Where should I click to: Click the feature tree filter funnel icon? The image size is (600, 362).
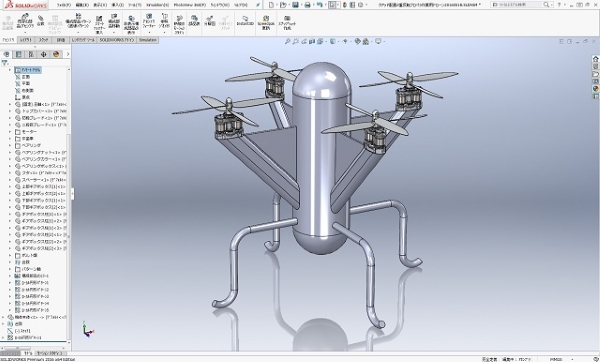click(5, 63)
